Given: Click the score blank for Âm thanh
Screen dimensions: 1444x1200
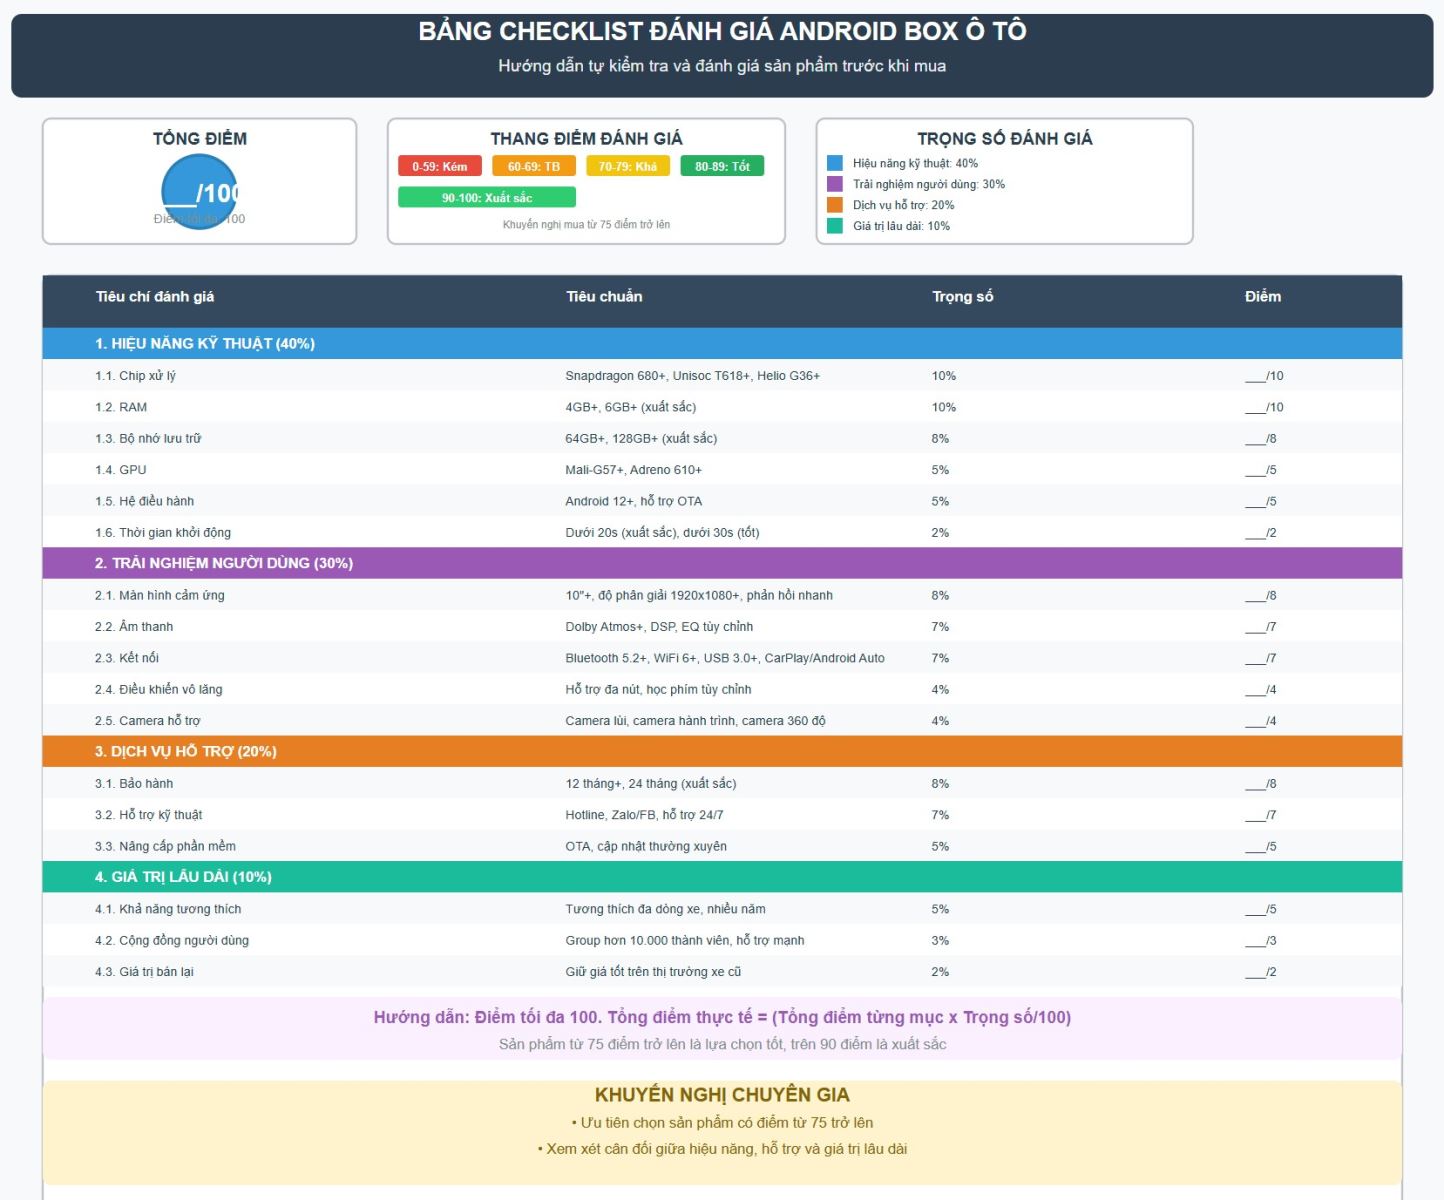Looking at the screenshot, I should click(x=1261, y=627).
